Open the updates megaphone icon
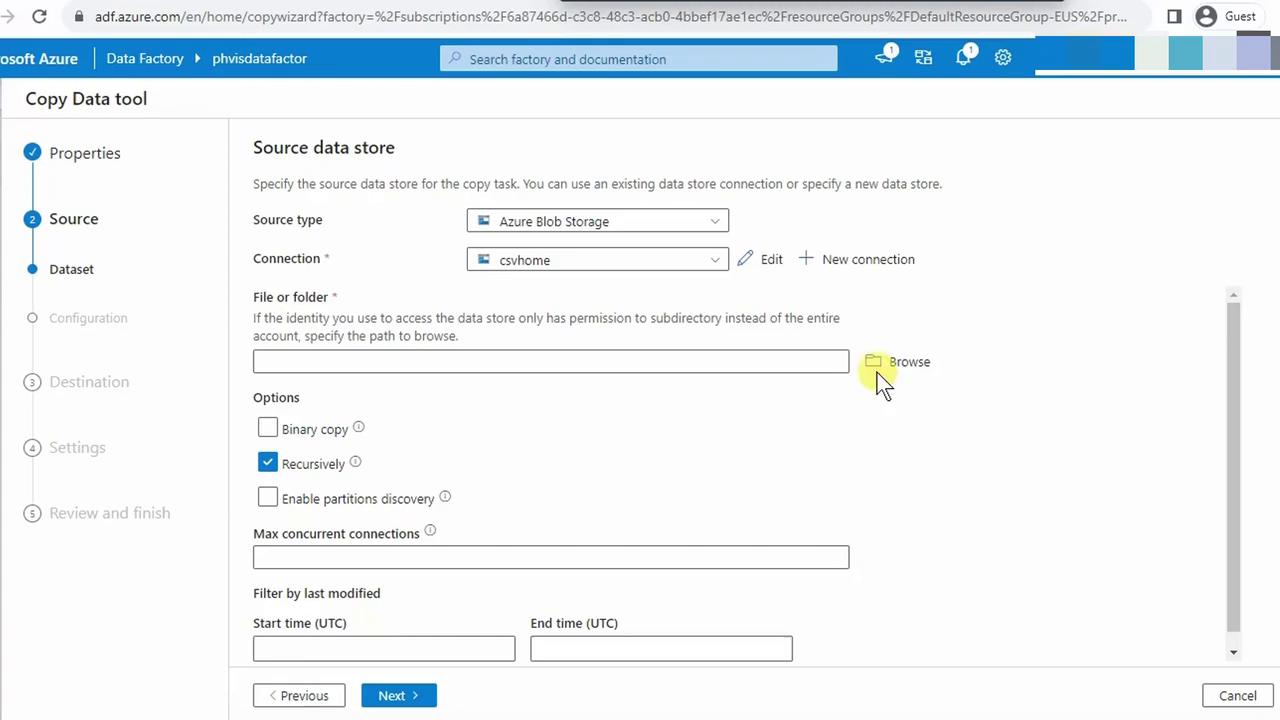The height and width of the screenshot is (720, 1280). tap(884, 58)
